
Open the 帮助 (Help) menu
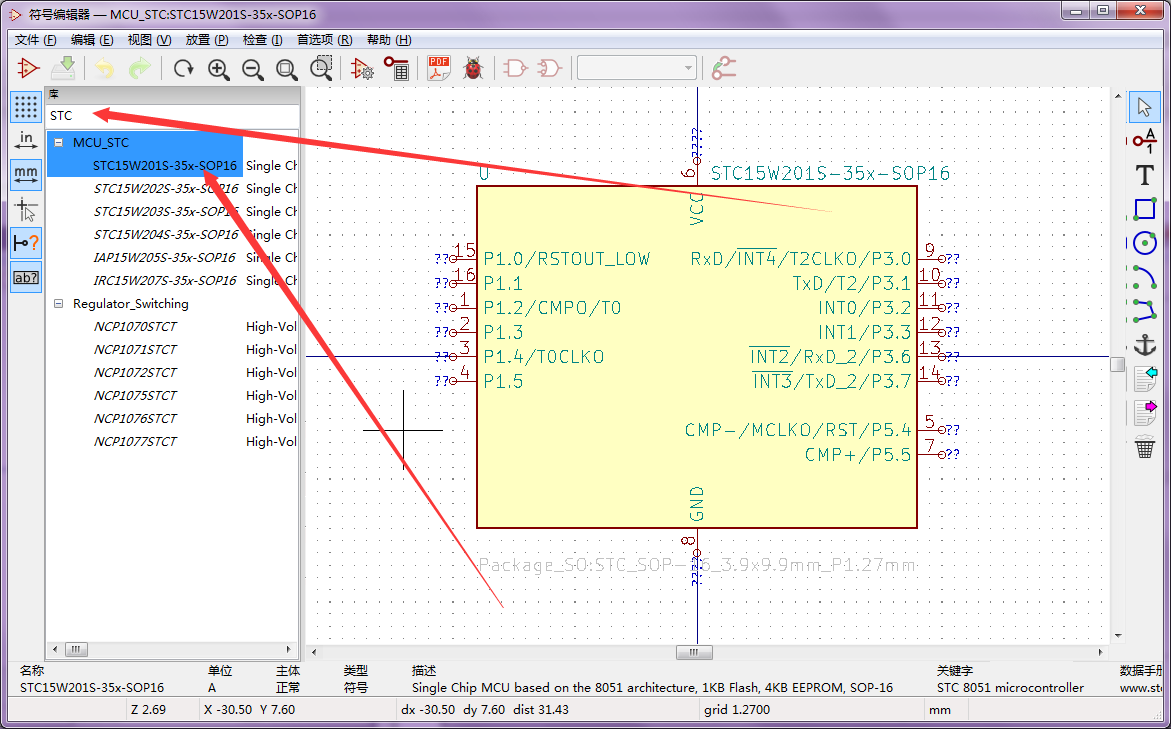point(388,40)
